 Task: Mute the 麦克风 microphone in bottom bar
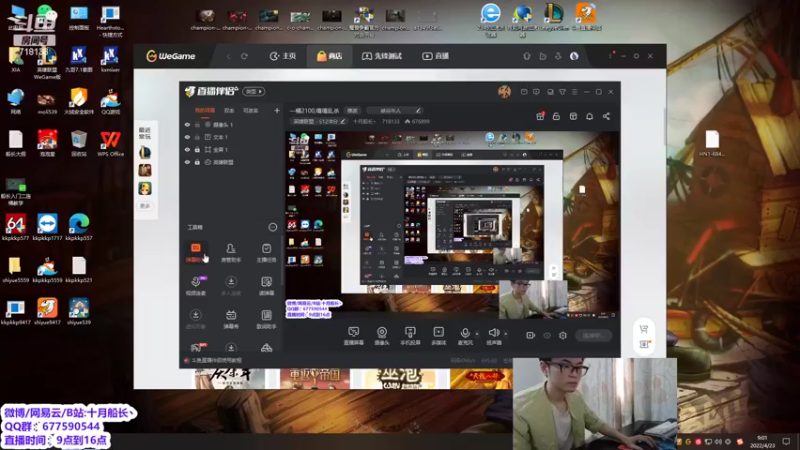tap(465, 336)
